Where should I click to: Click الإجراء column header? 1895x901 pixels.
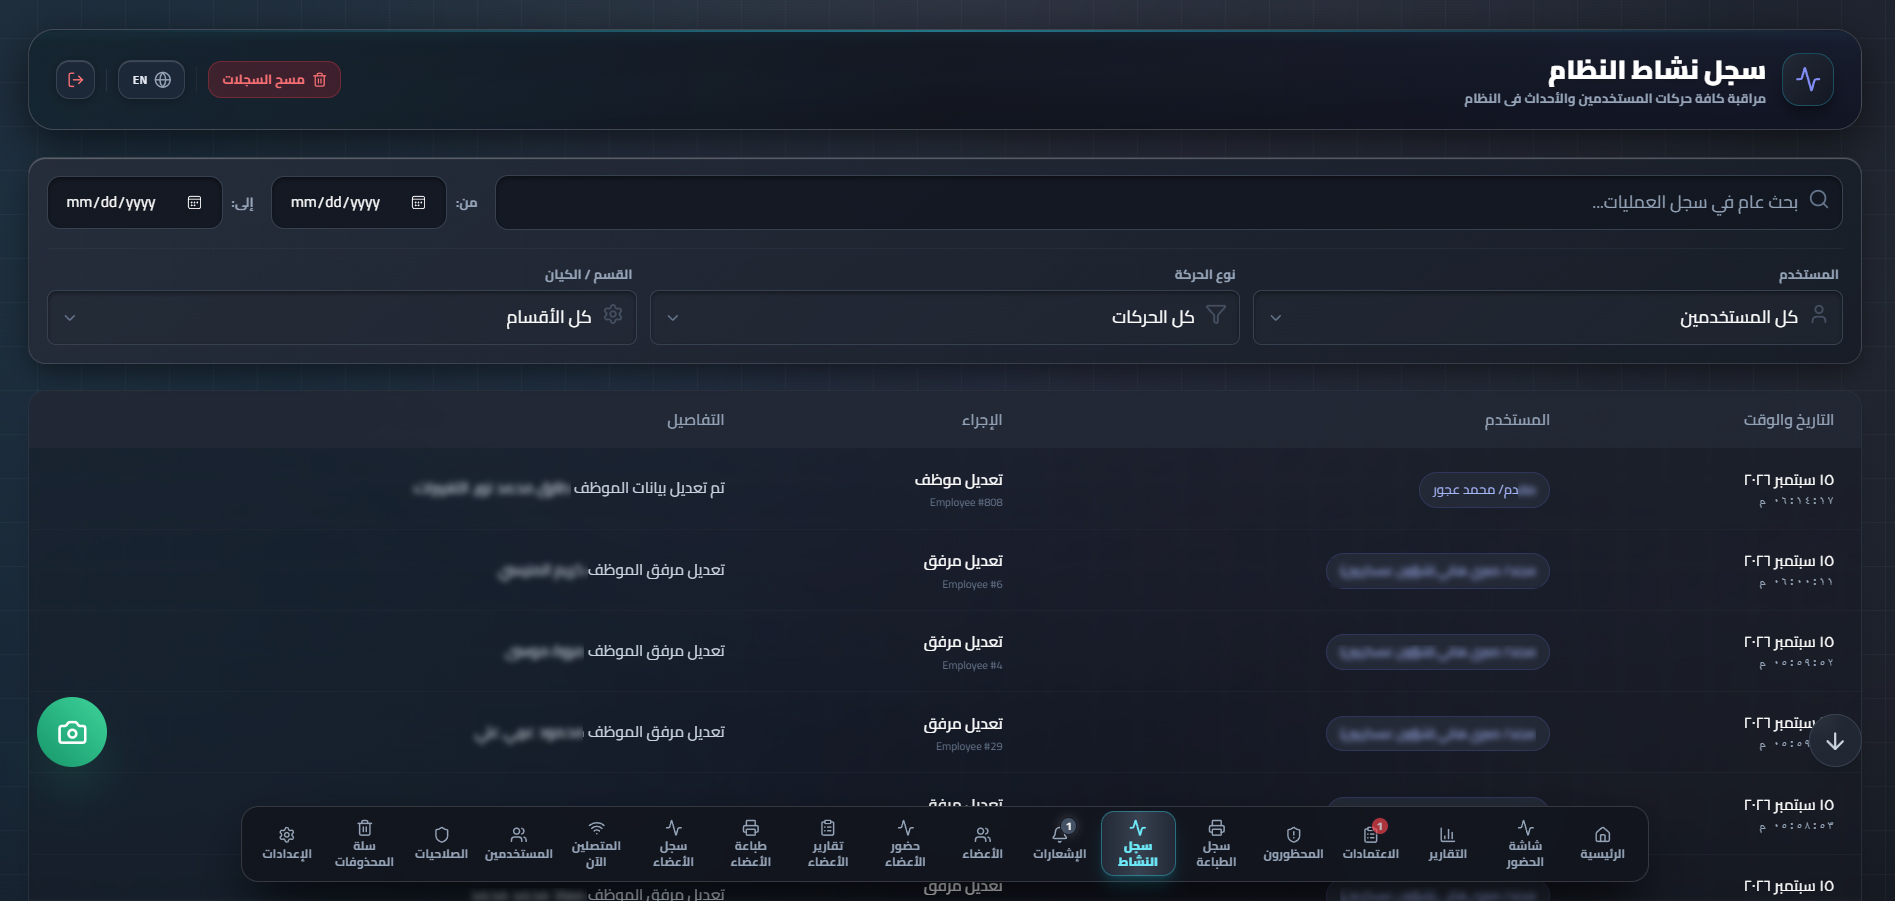point(982,420)
